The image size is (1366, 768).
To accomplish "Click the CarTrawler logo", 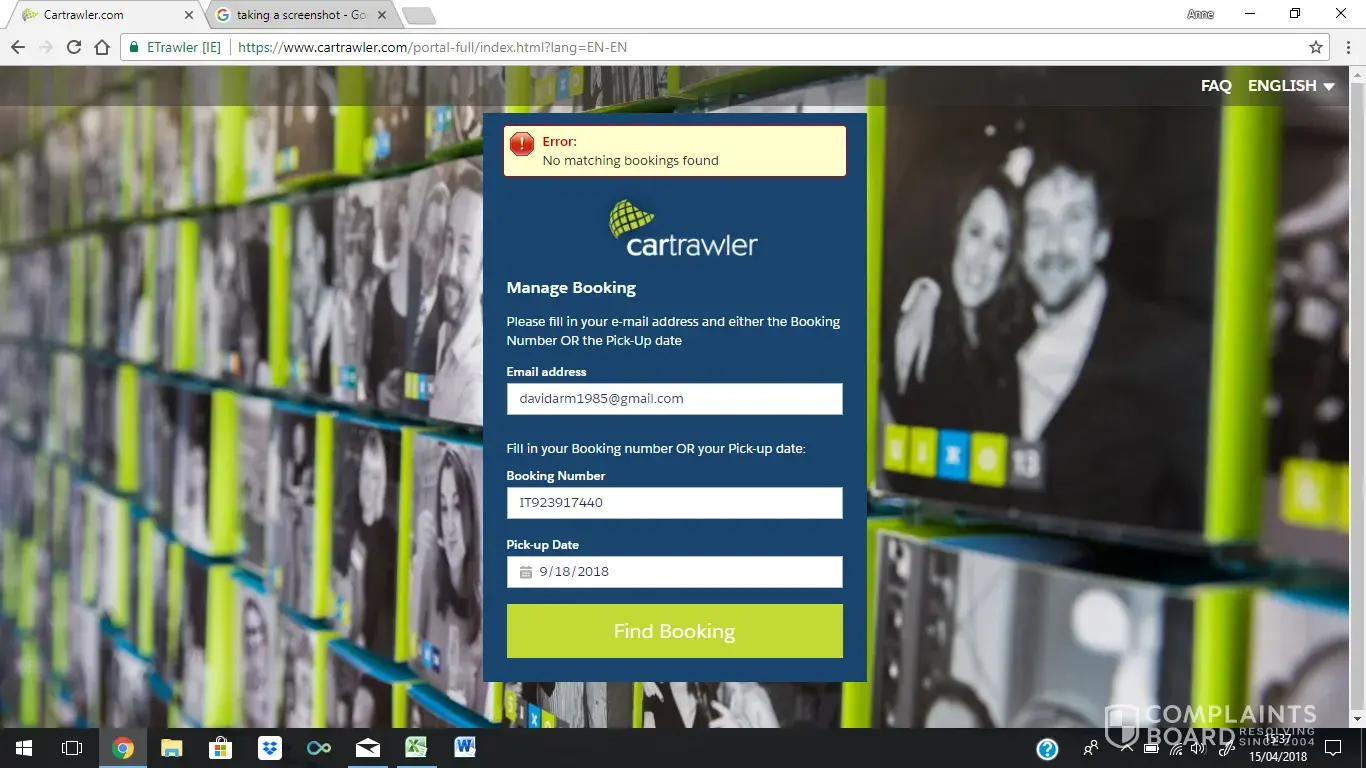I will coord(683,229).
